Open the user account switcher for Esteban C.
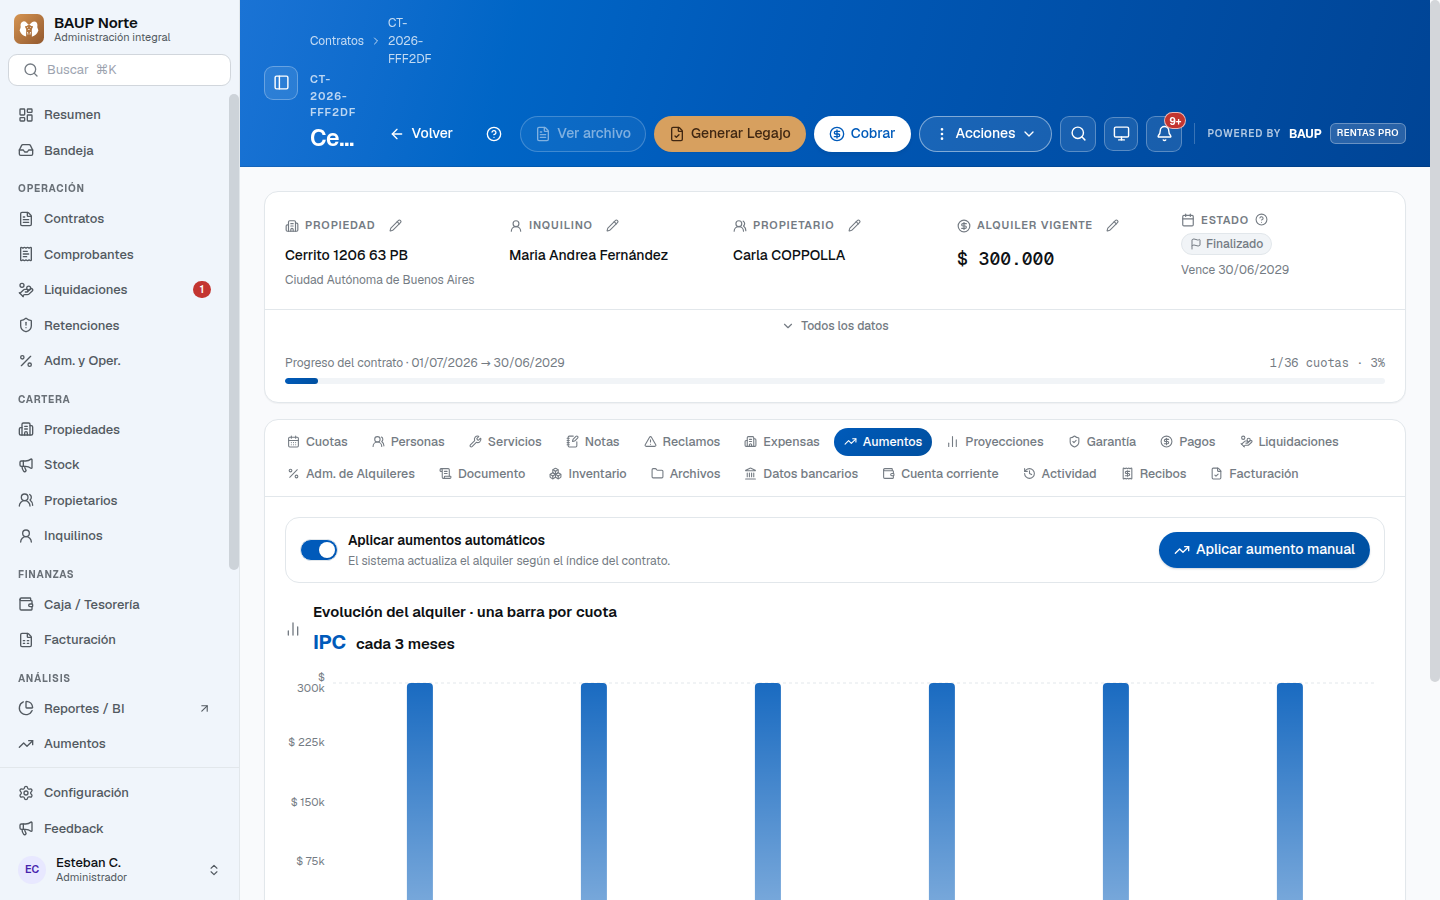Screen dimensions: 1440x900 click(x=119, y=870)
